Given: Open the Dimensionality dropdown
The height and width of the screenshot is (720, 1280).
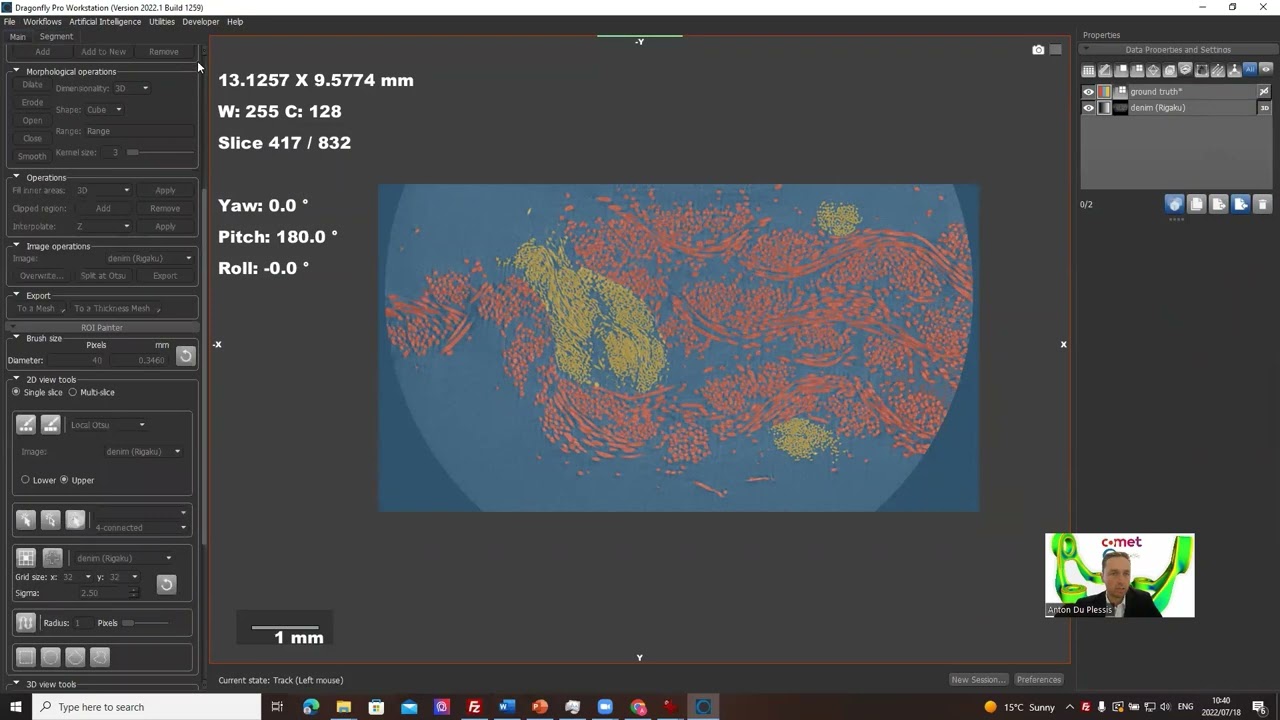Looking at the screenshot, I should 133,88.
